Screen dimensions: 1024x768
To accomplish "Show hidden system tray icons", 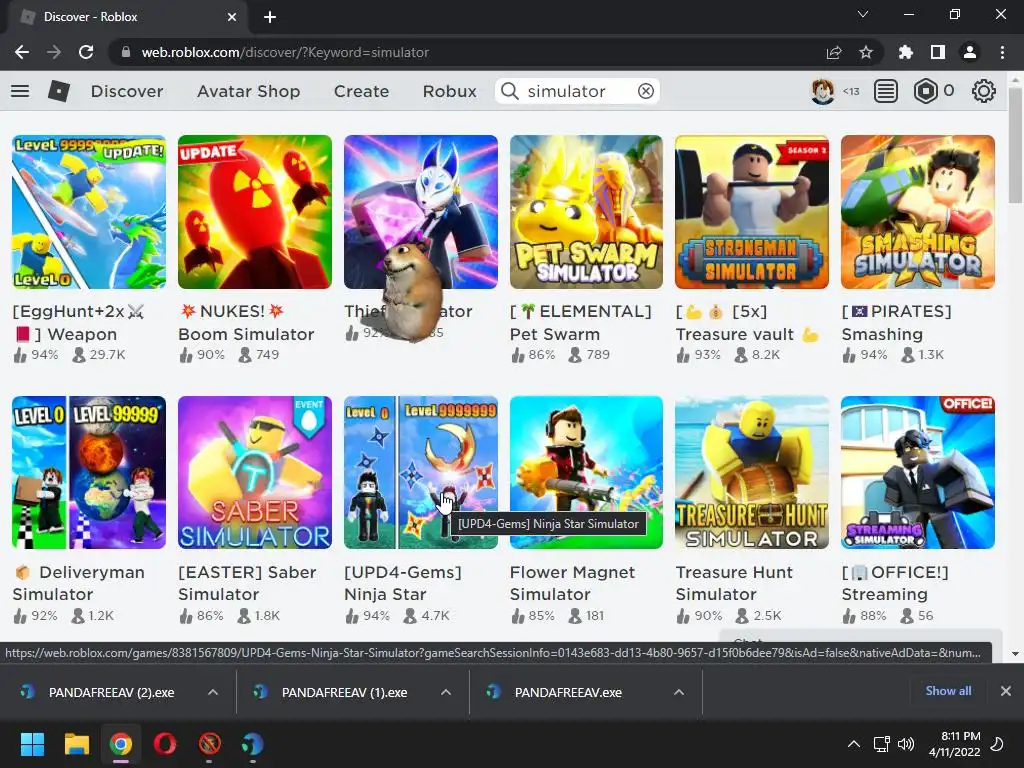I will tap(854, 744).
